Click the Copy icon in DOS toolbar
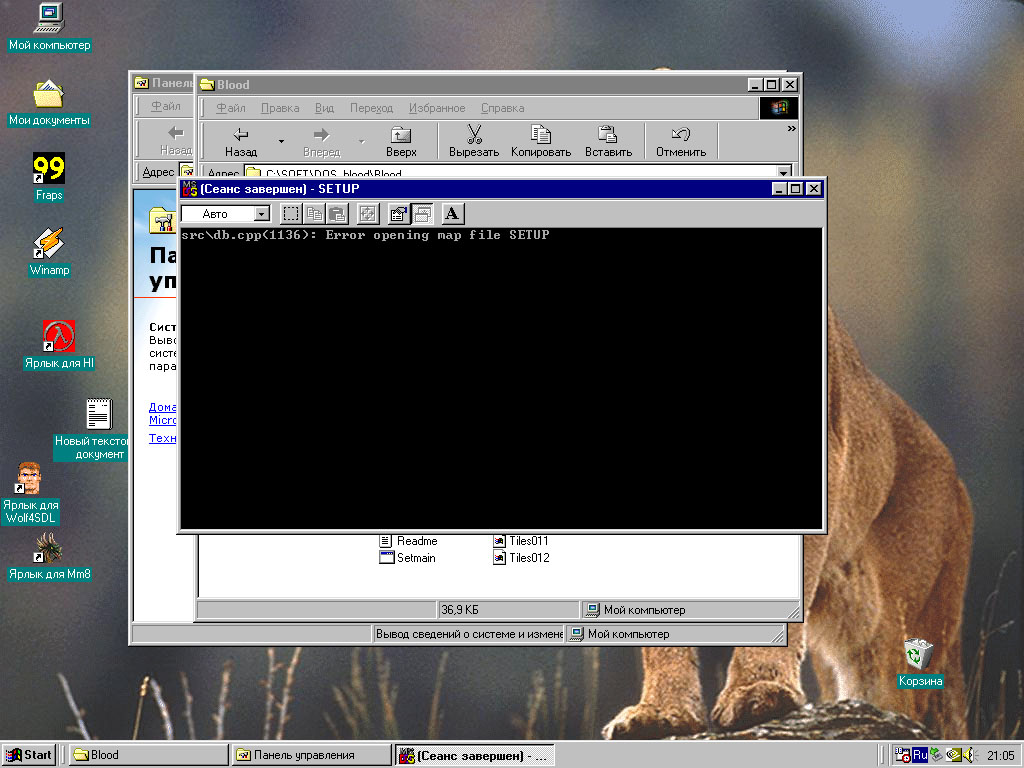 [x=314, y=213]
